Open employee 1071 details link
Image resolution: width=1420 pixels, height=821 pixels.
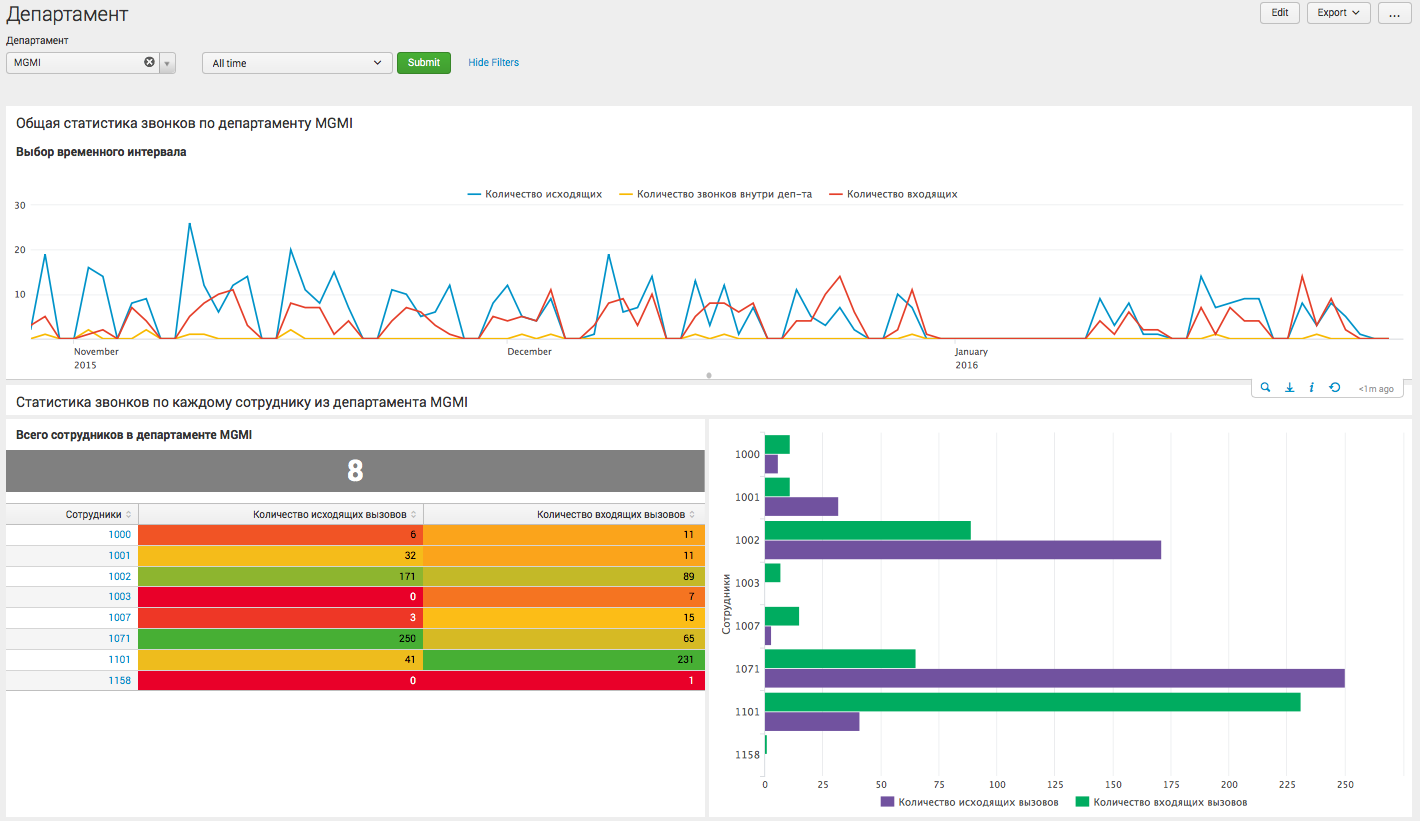click(119, 638)
